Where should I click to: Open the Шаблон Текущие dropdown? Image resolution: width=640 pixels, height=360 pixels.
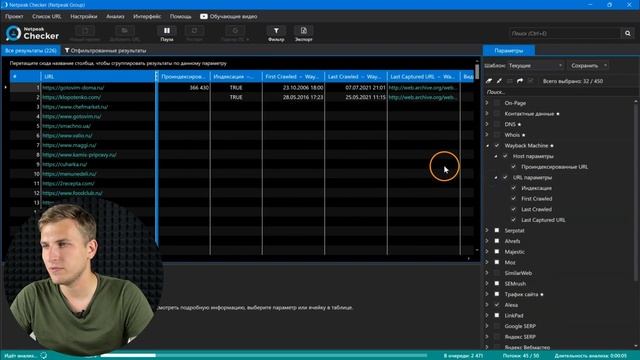pos(536,65)
